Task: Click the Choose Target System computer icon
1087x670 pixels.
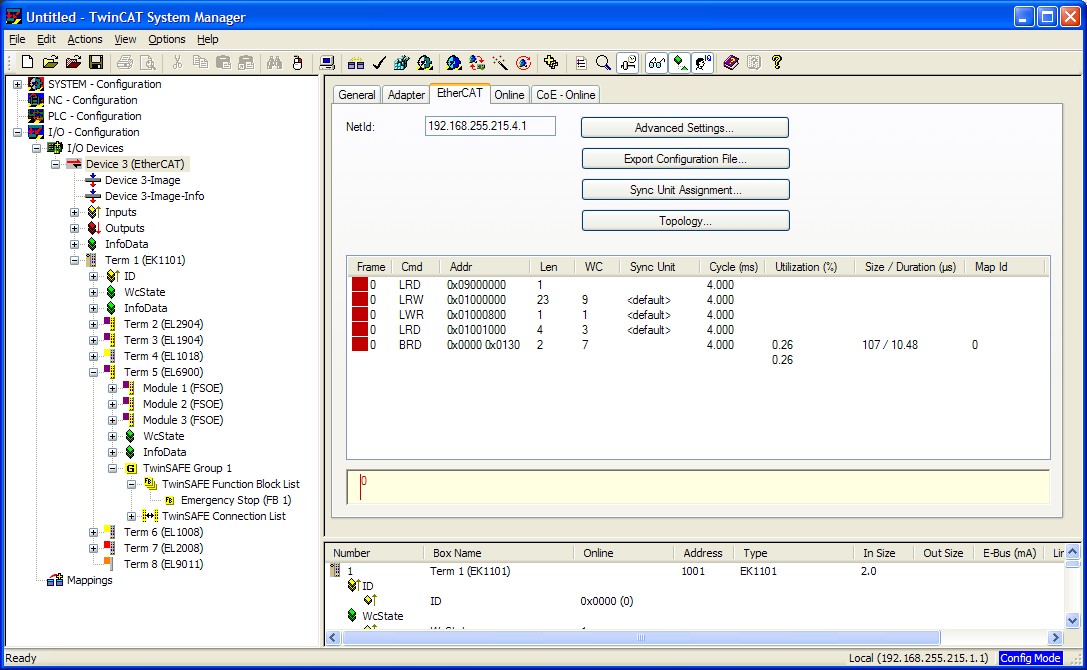Action: [327, 62]
